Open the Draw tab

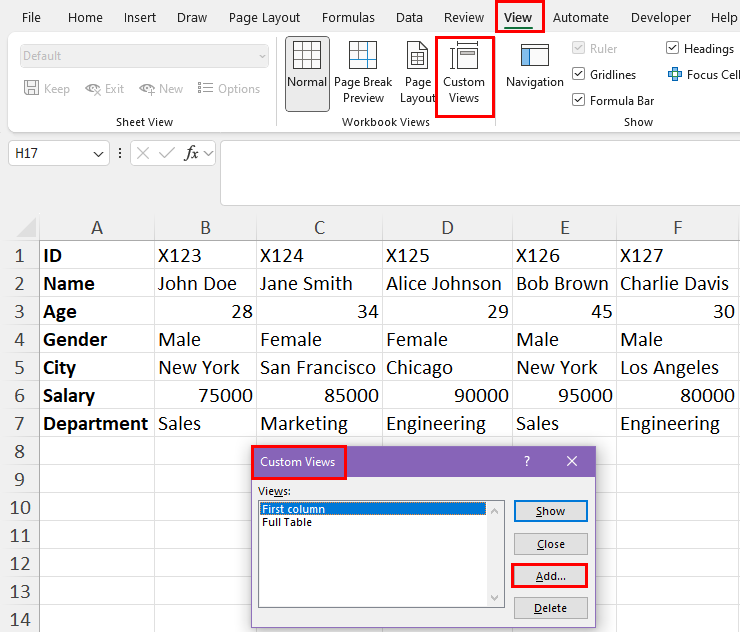pos(192,18)
